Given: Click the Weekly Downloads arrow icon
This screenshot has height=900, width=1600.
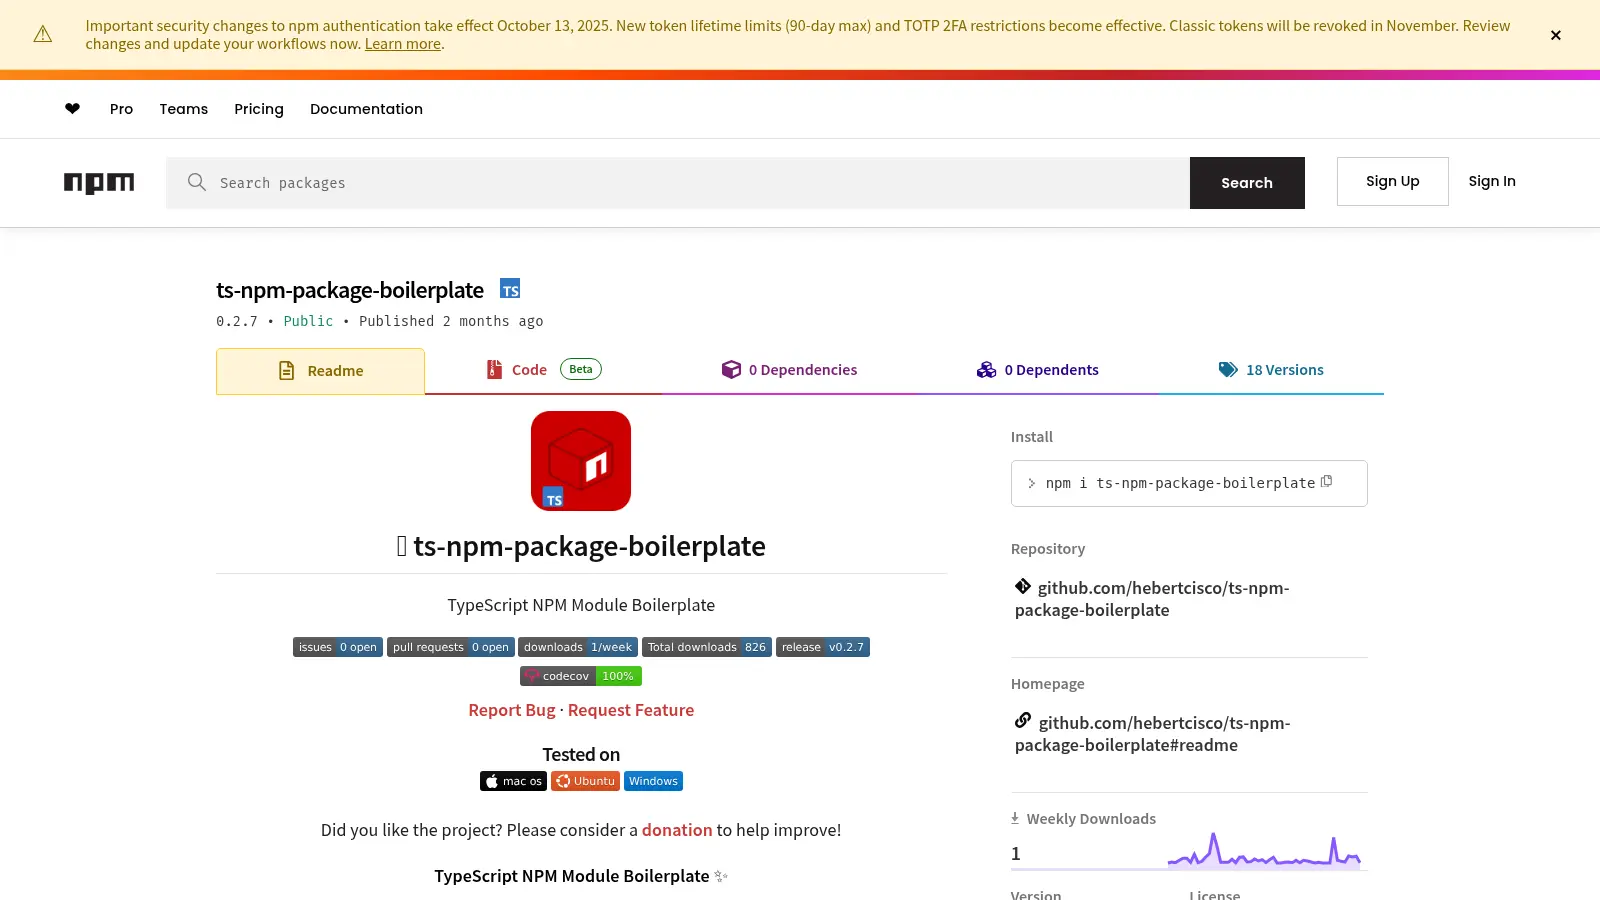Looking at the screenshot, I should coord(1015,818).
